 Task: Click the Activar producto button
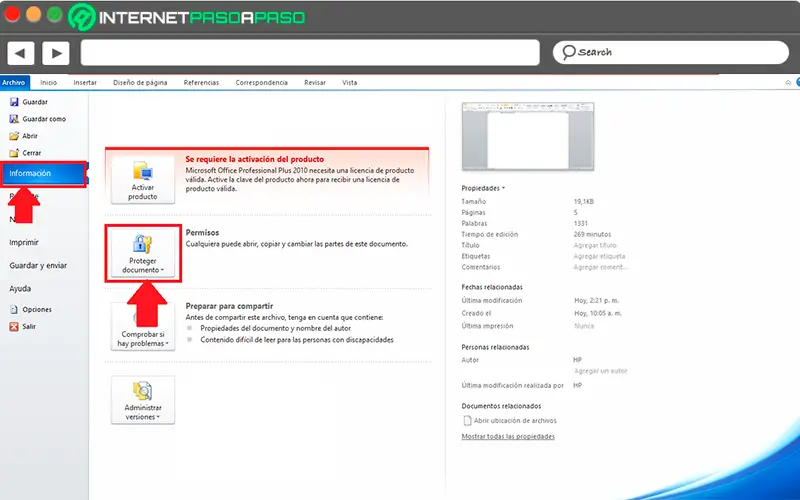coord(143,180)
